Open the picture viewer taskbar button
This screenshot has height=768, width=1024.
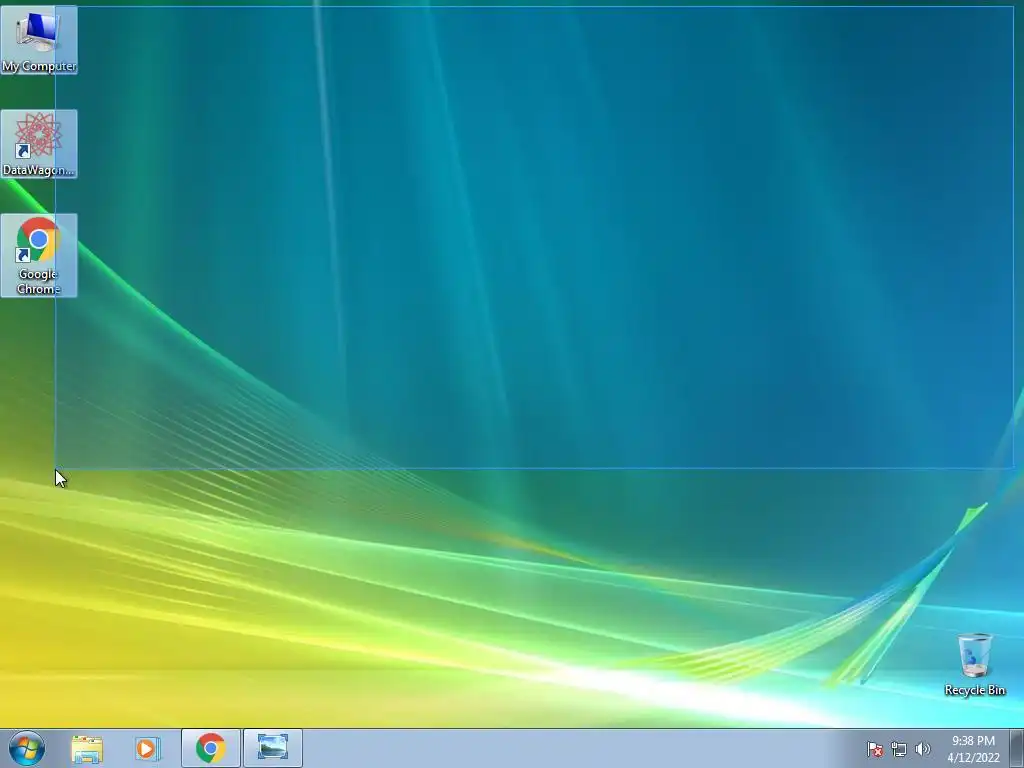pos(273,748)
